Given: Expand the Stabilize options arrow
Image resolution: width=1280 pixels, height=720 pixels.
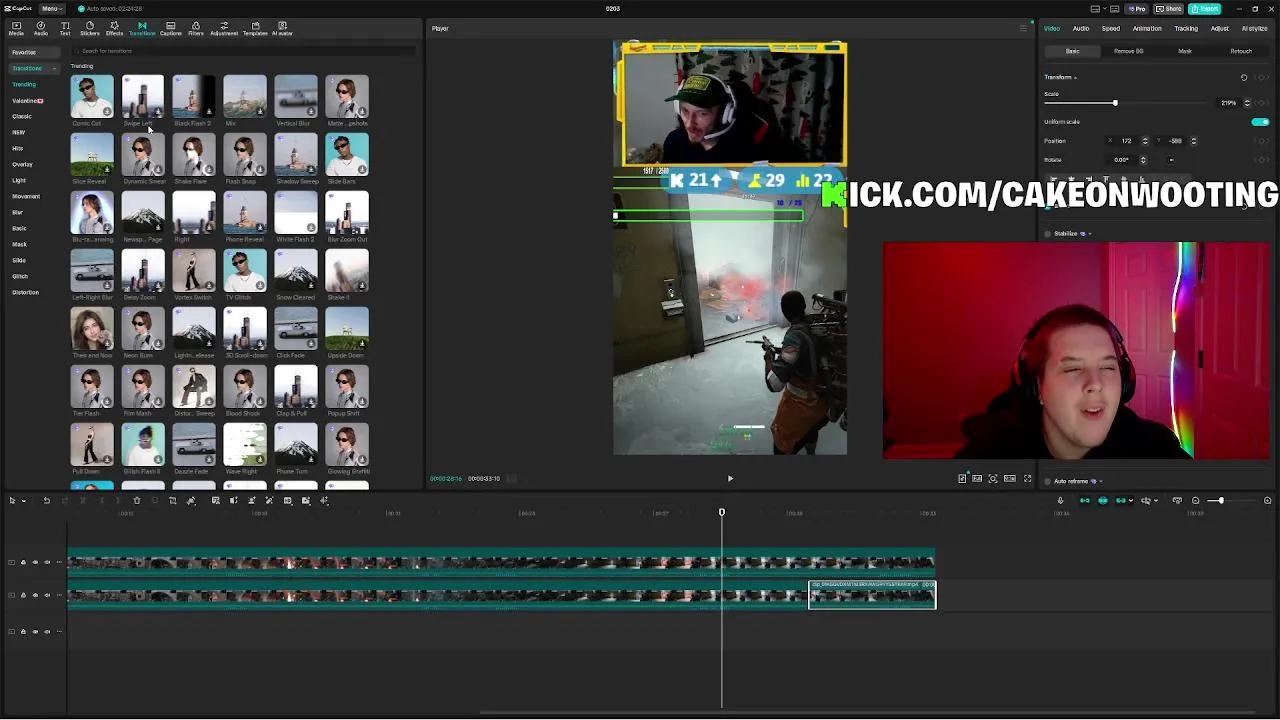Looking at the screenshot, I should tap(1089, 234).
